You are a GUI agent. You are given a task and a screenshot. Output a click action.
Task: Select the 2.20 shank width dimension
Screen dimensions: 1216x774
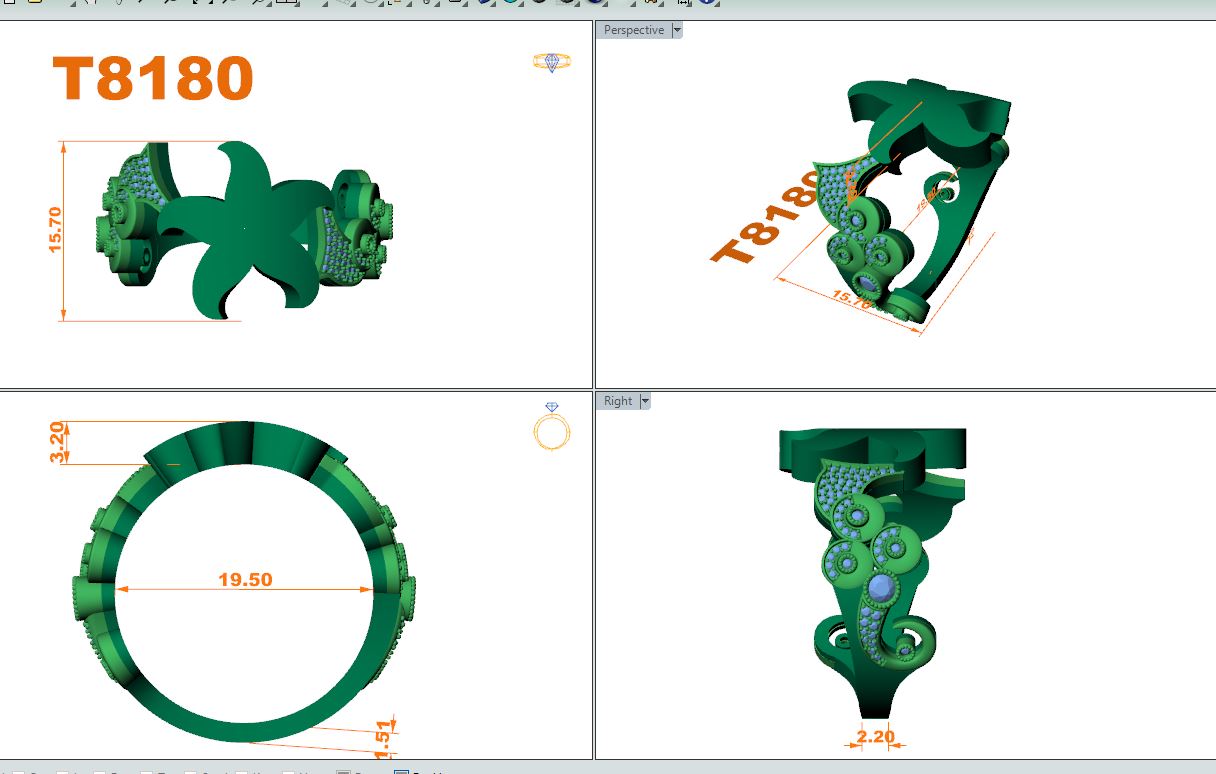point(874,737)
